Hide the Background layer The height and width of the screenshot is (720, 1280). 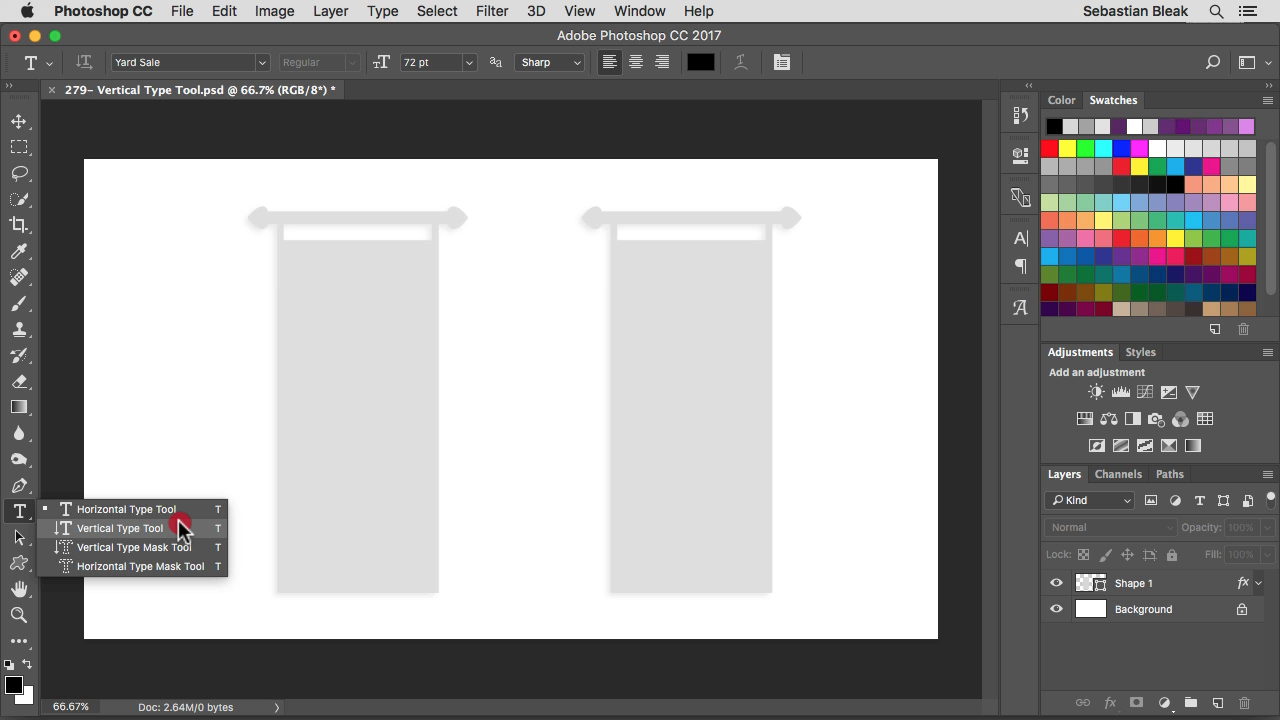(1056, 609)
